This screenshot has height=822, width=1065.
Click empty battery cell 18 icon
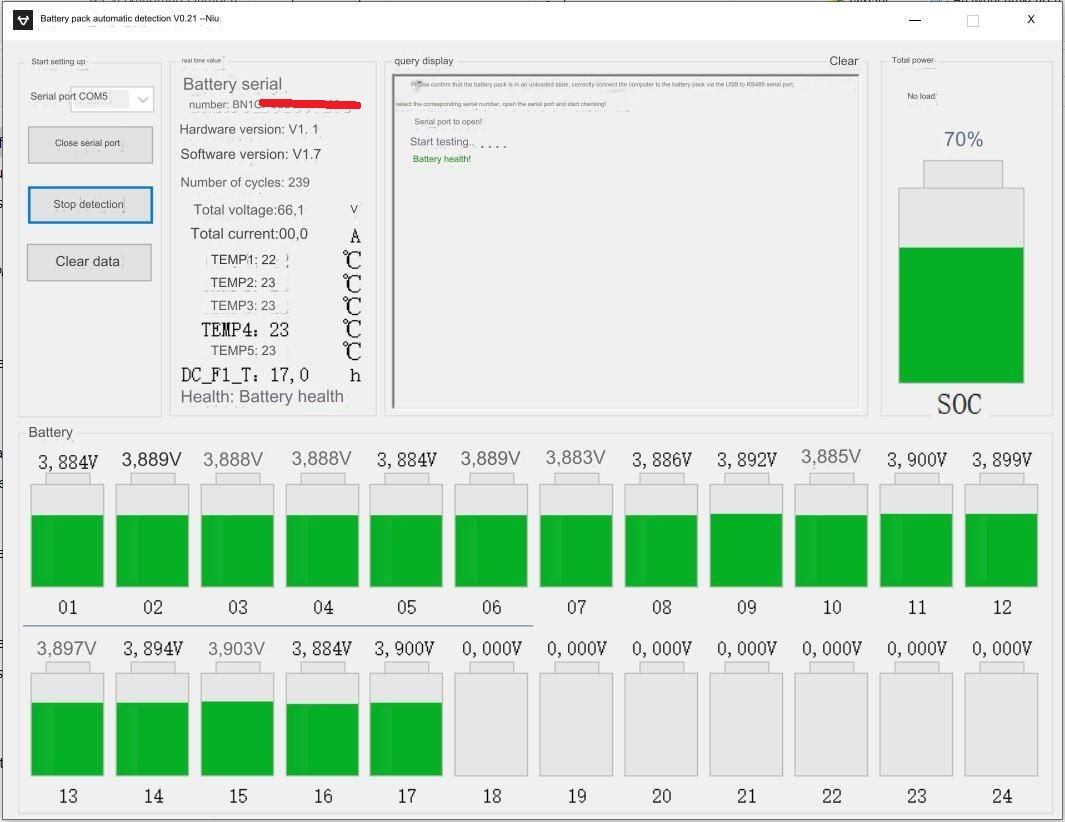(491, 723)
